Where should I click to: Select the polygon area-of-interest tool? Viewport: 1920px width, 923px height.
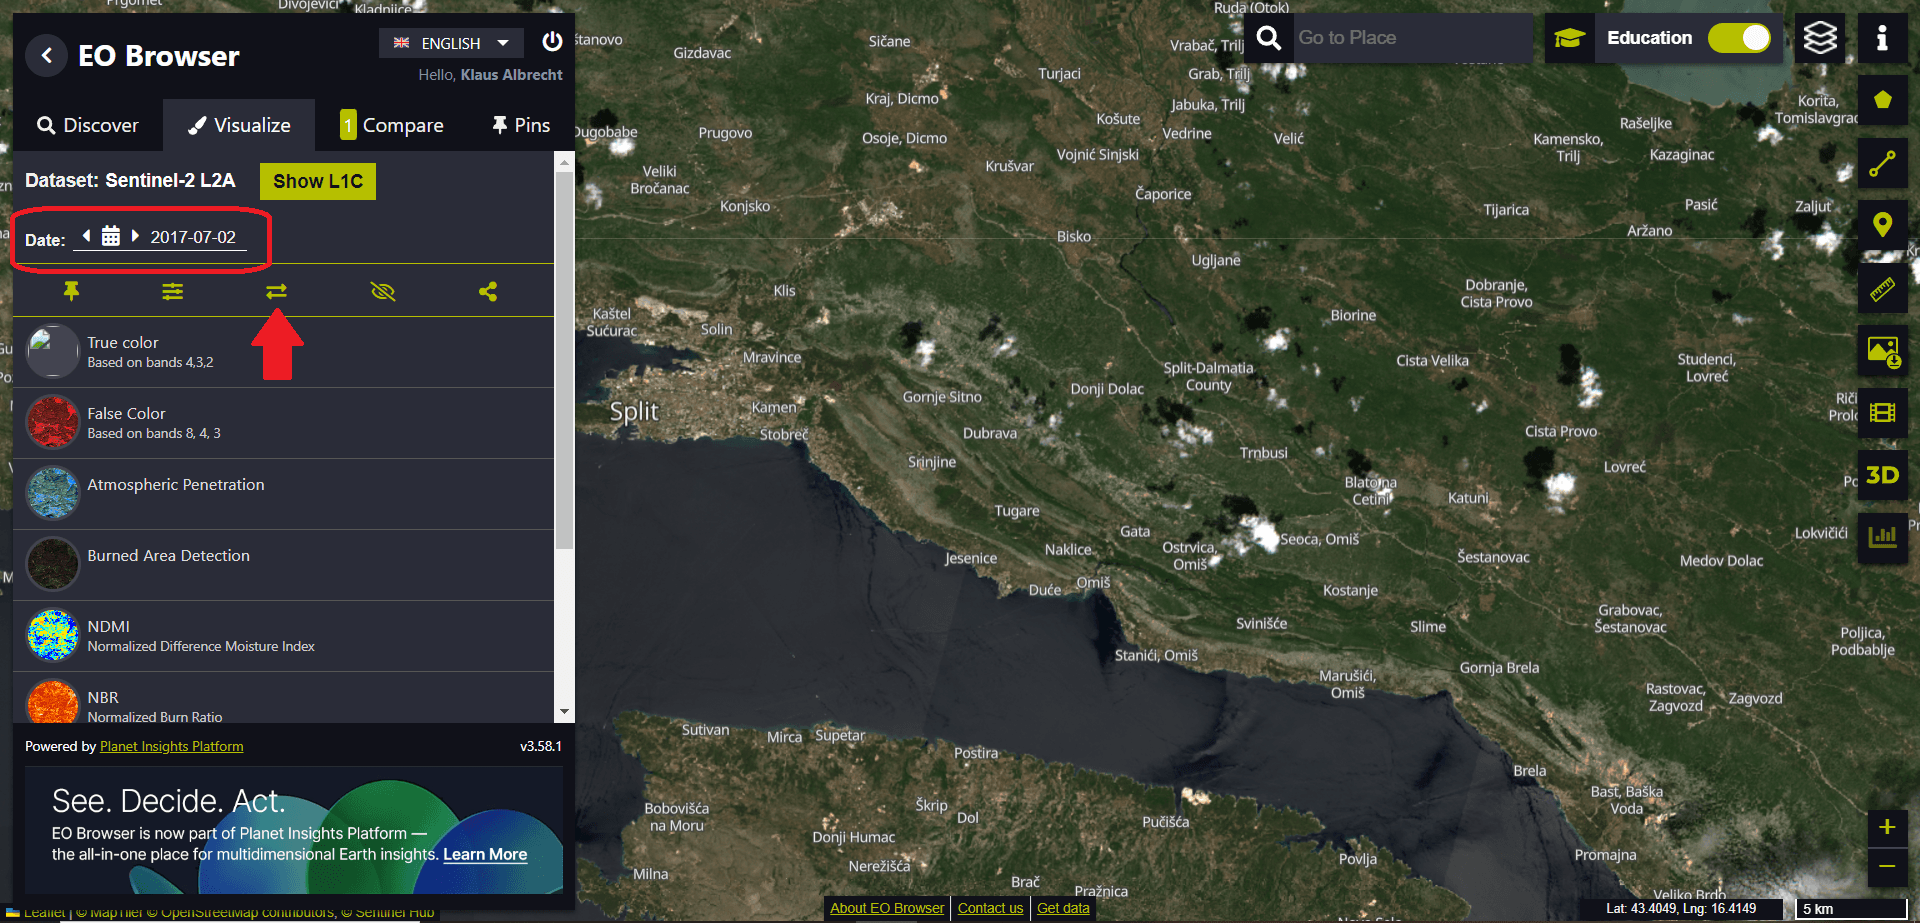(x=1882, y=100)
